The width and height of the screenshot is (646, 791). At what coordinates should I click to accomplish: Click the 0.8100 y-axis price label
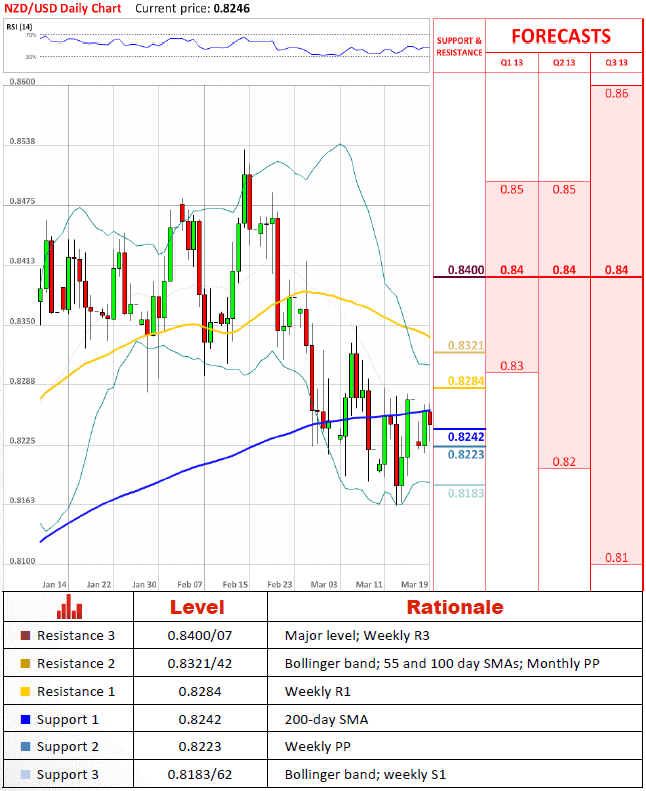(23, 561)
